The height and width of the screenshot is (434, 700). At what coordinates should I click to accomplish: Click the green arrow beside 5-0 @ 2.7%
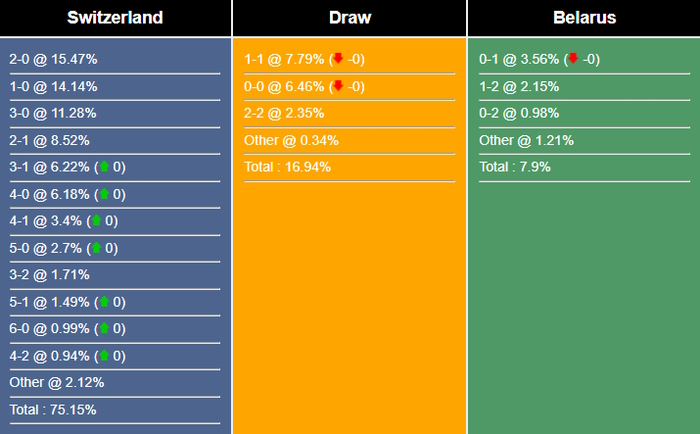pyautogui.click(x=96, y=248)
